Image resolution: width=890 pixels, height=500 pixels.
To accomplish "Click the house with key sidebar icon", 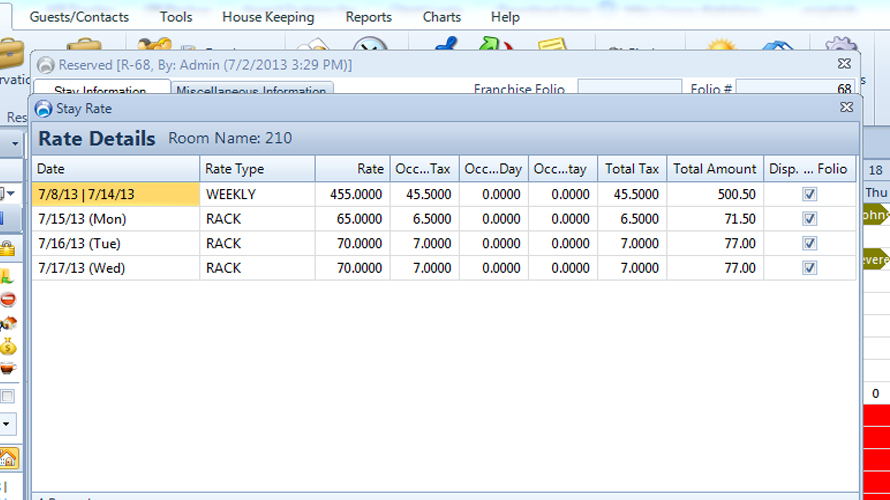I will (x=8, y=323).
